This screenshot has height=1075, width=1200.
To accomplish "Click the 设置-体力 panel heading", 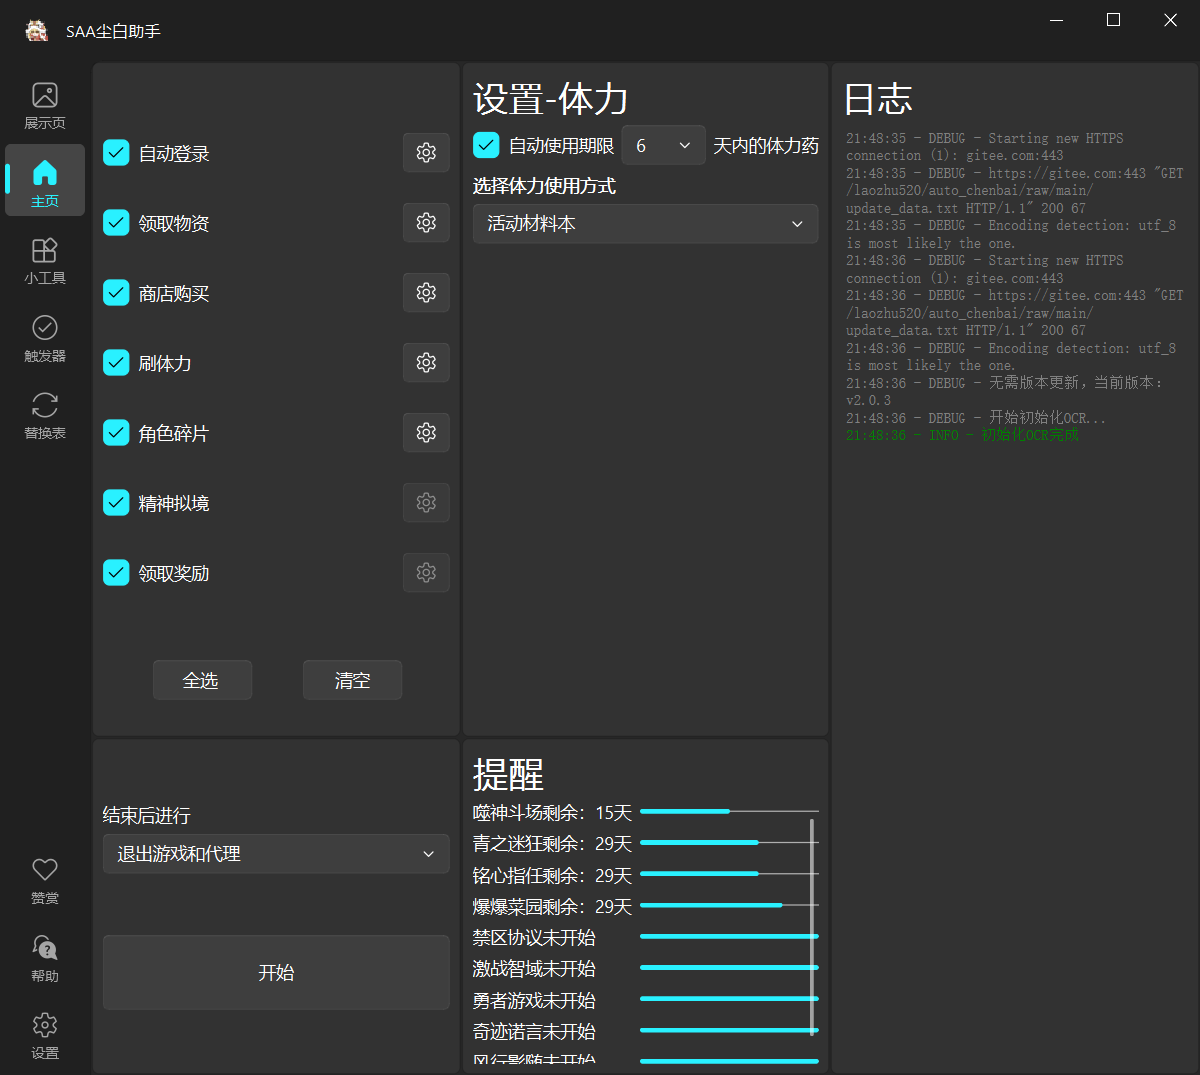I will [550, 99].
